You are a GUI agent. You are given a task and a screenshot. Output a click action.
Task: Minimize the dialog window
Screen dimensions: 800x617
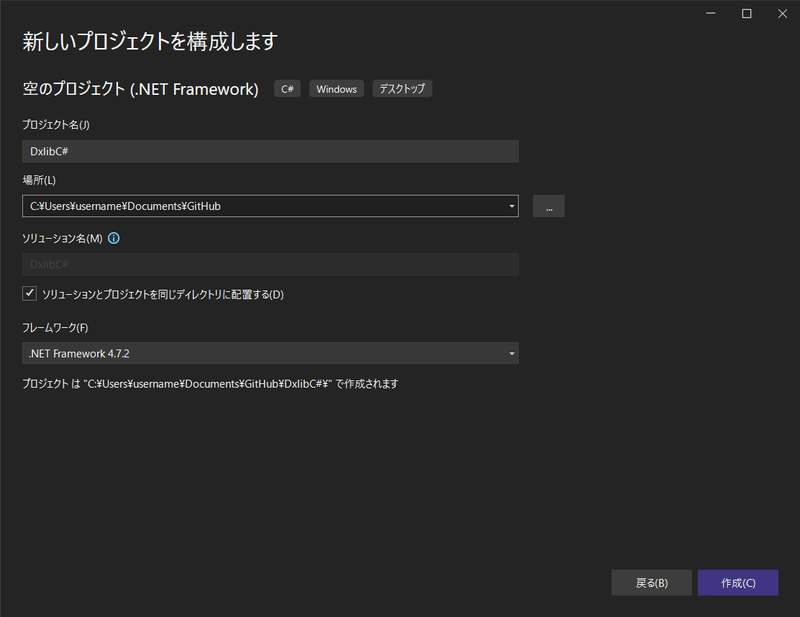point(711,14)
